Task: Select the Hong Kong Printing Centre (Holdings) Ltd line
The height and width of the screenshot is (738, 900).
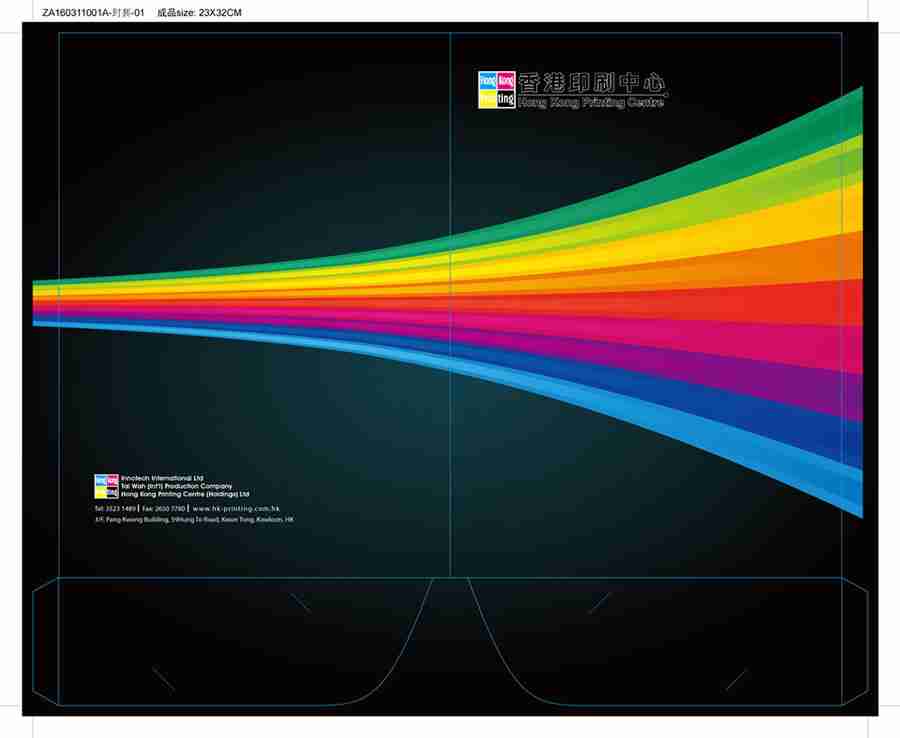Action: [184, 494]
